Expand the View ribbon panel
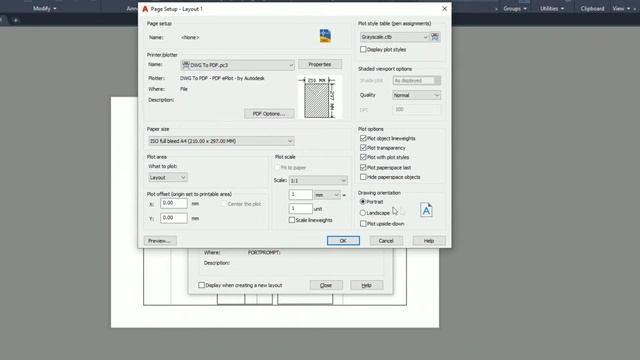Viewport: 640px width, 360px height. coord(621,8)
